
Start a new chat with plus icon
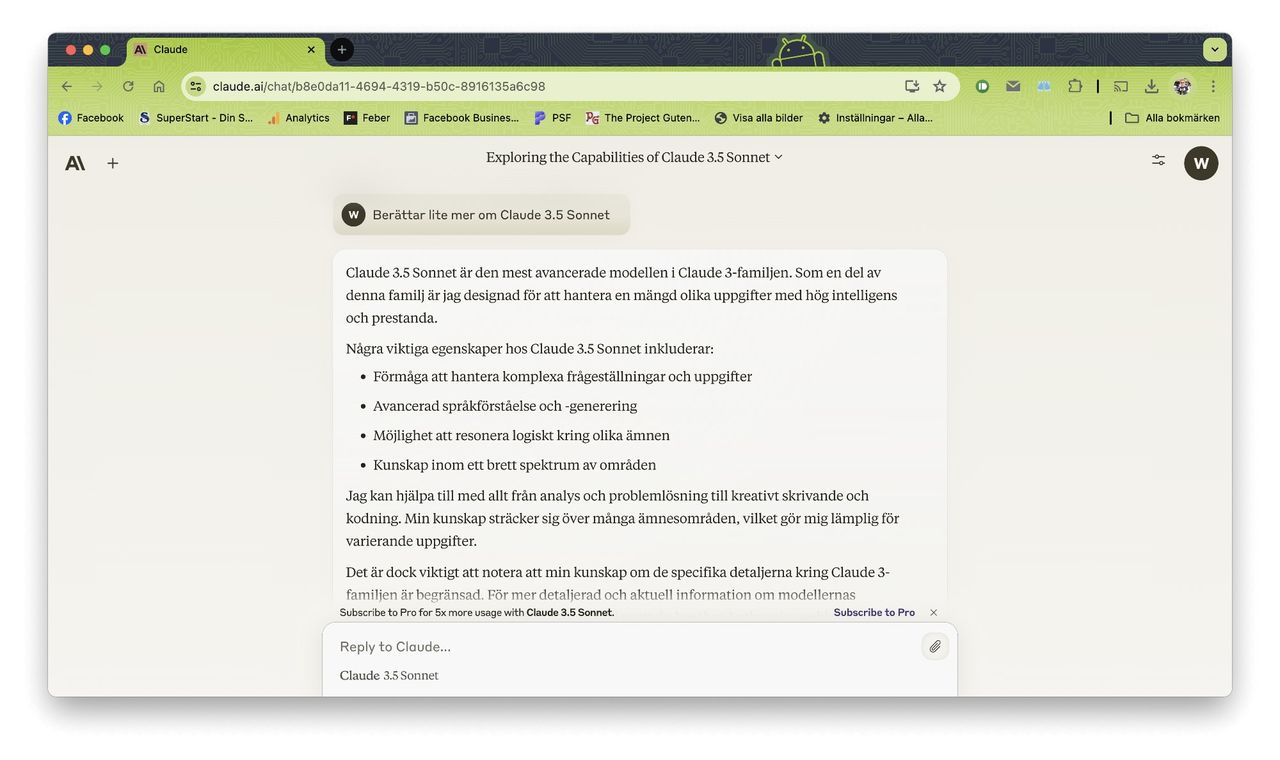pyautogui.click(x=113, y=163)
